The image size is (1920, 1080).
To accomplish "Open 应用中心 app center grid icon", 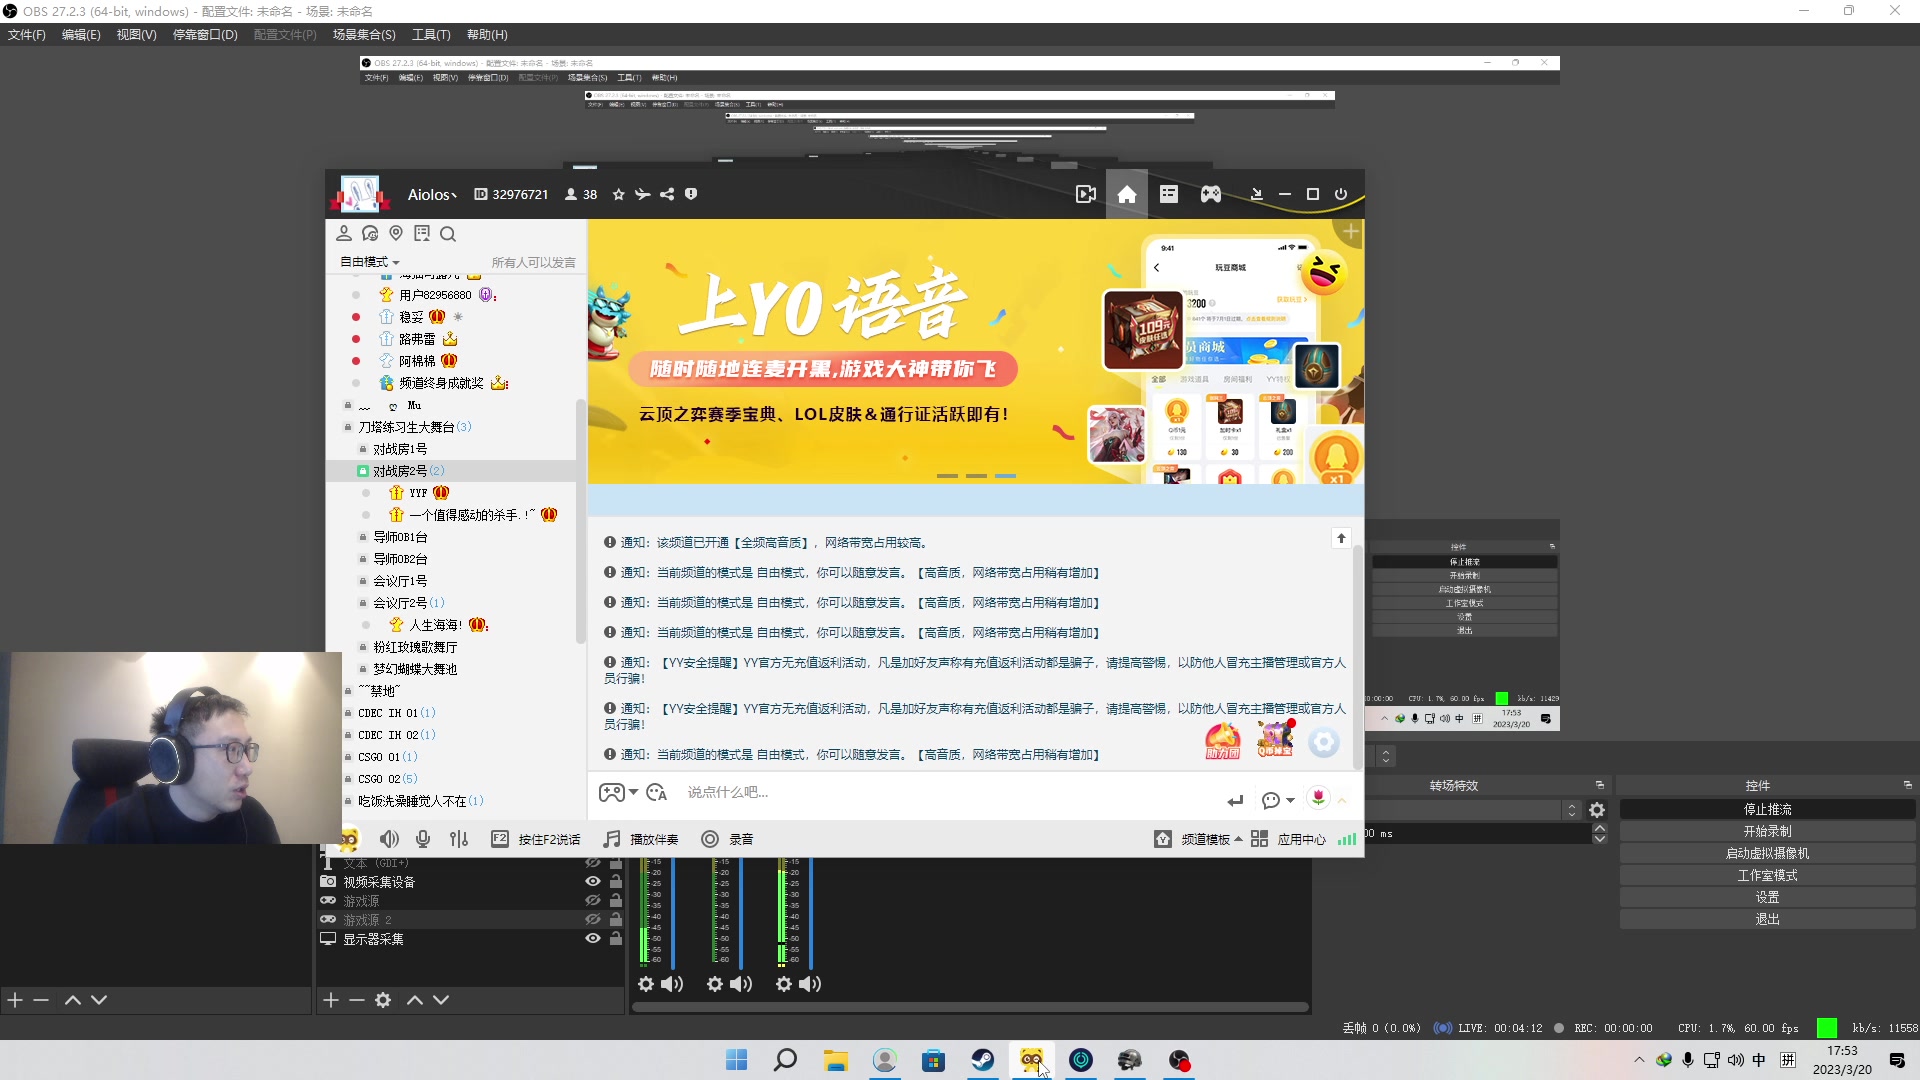I will [1260, 840].
